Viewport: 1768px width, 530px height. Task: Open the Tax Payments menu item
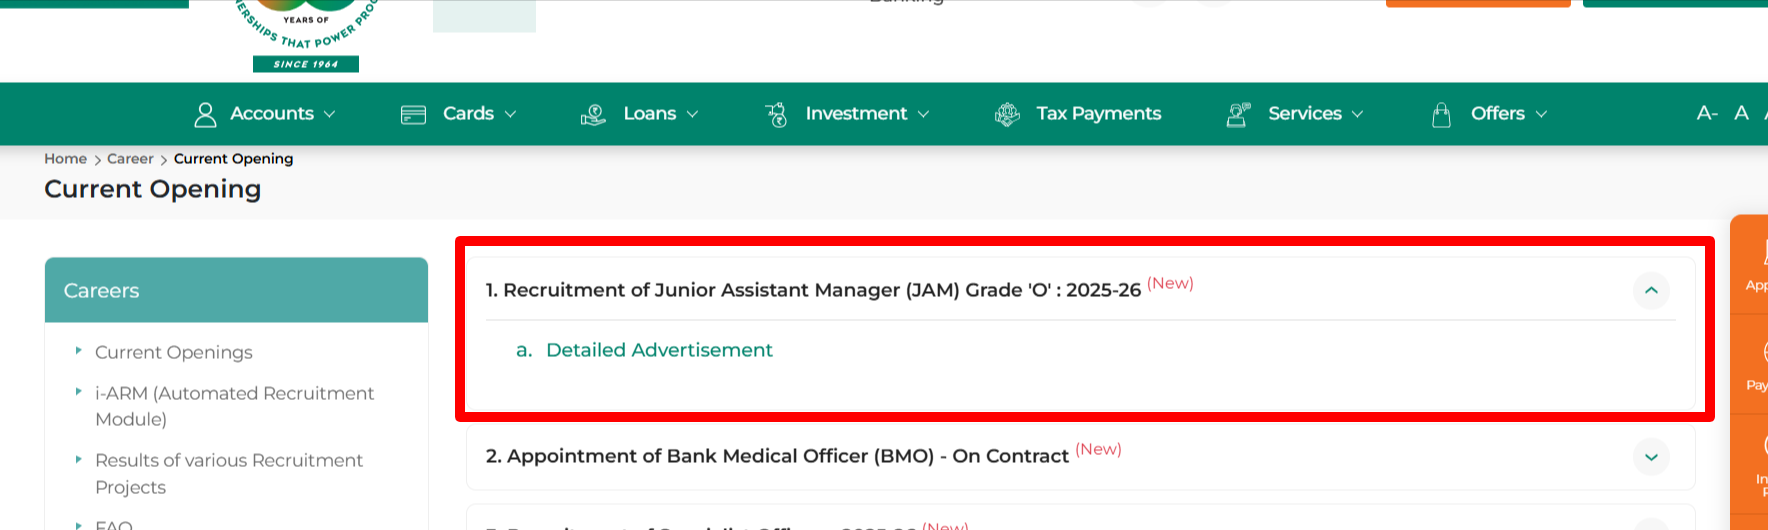[1098, 114]
